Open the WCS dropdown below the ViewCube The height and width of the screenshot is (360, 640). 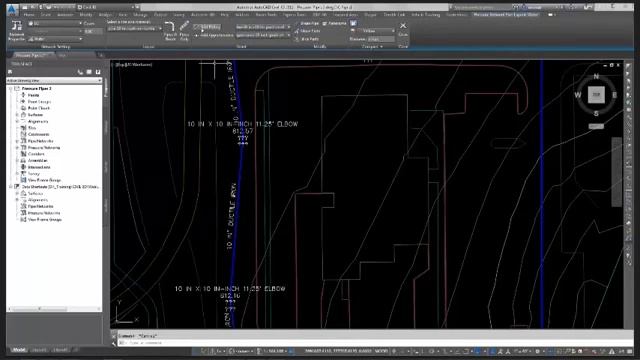(x=596, y=127)
